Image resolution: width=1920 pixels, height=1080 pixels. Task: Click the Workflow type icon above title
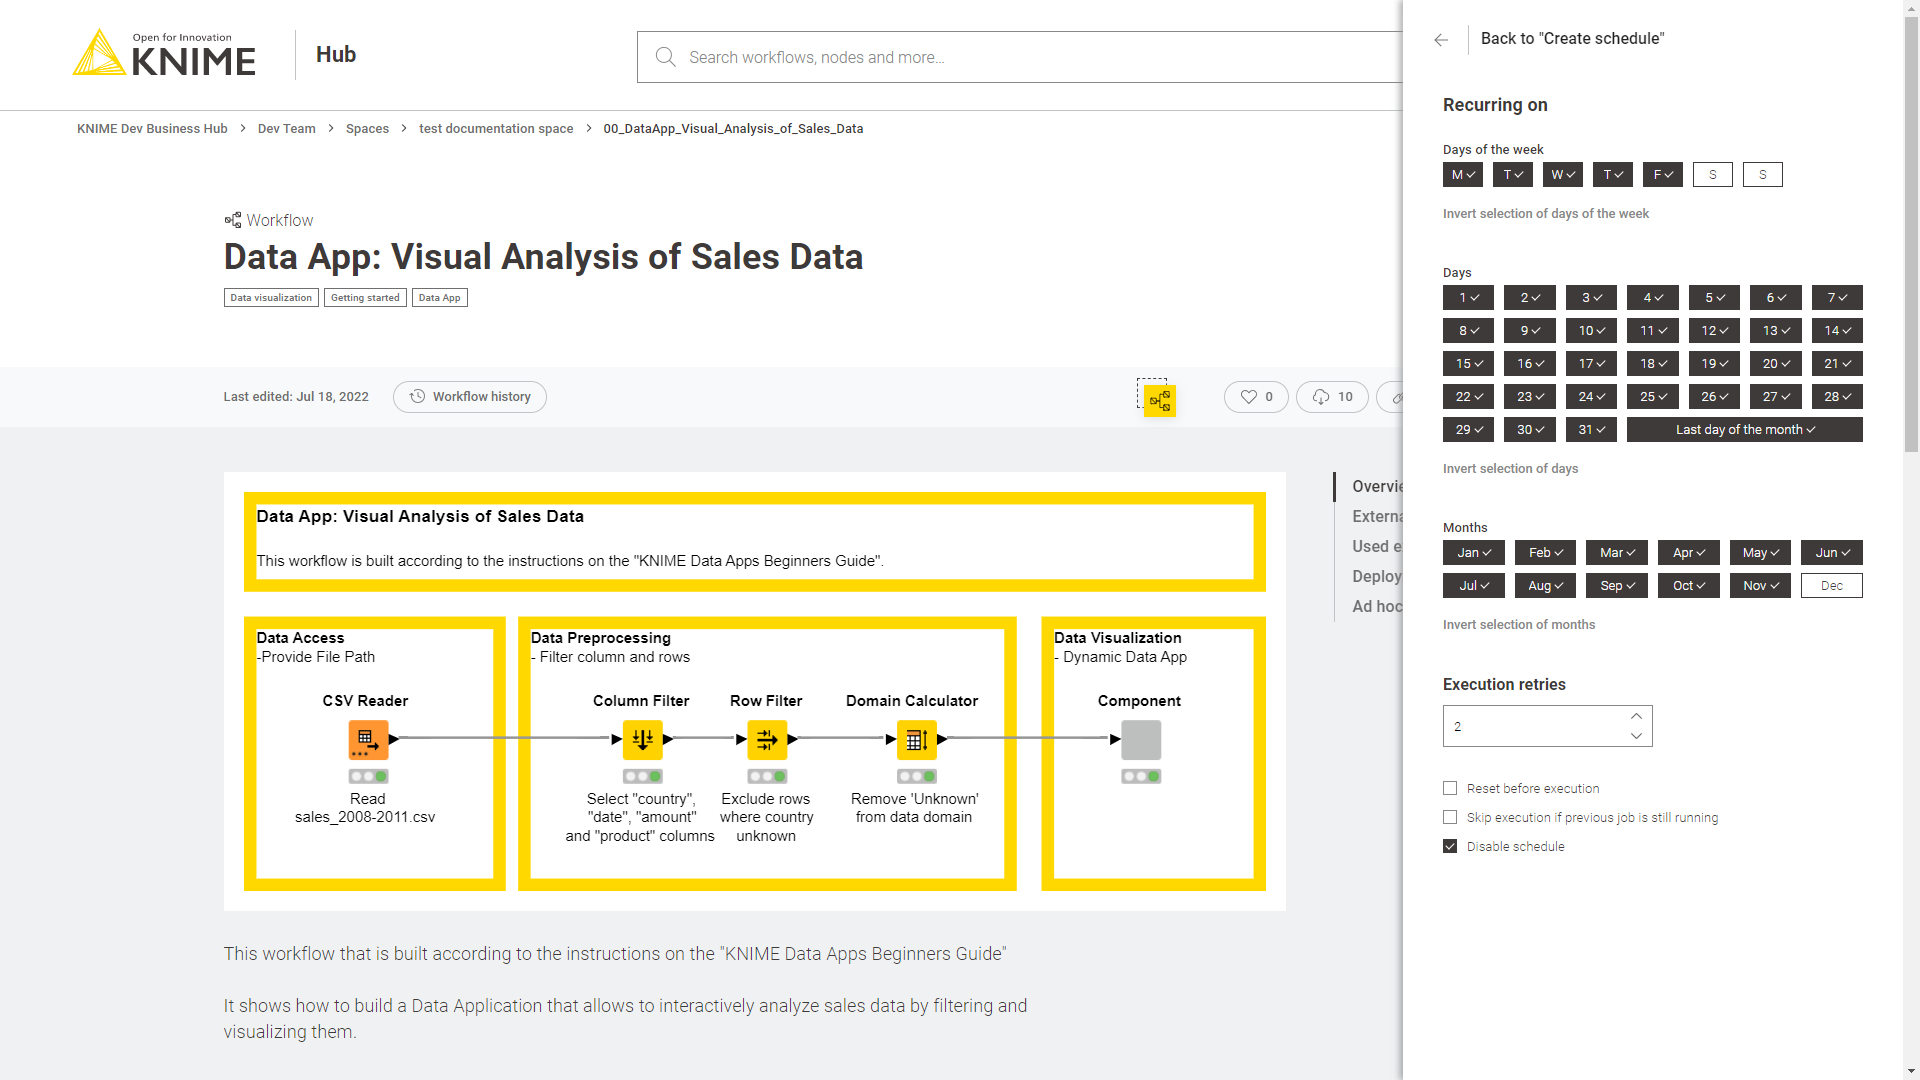(233, 220)
